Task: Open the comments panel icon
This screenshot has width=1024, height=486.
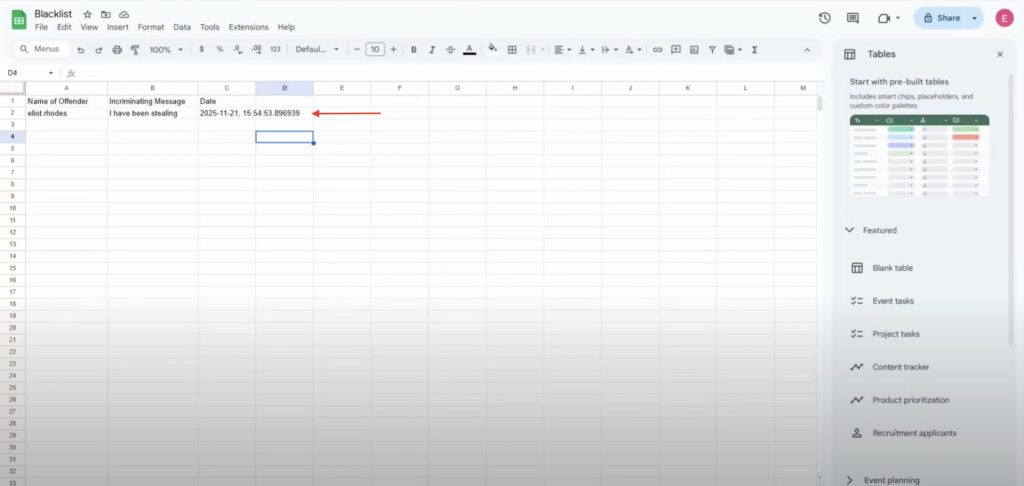Action: click(x=853, y=18)
